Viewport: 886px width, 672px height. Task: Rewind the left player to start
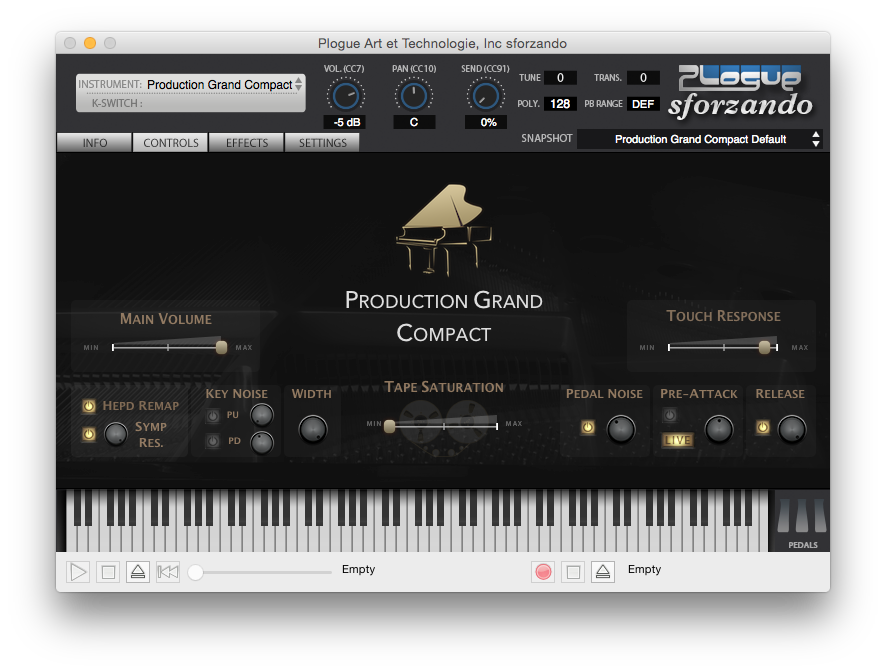(168, 573)
